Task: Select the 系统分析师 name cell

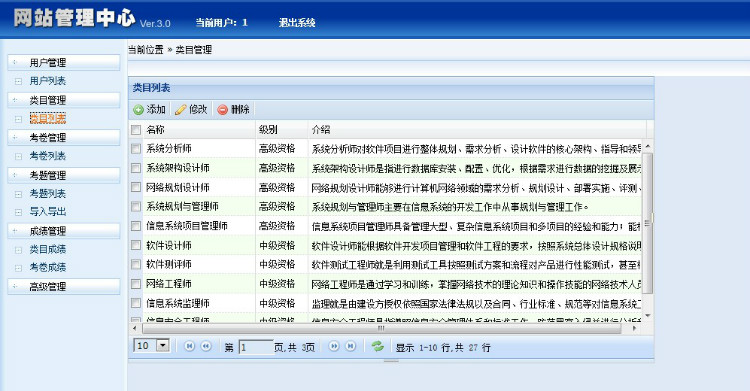Action: (169, 149)
